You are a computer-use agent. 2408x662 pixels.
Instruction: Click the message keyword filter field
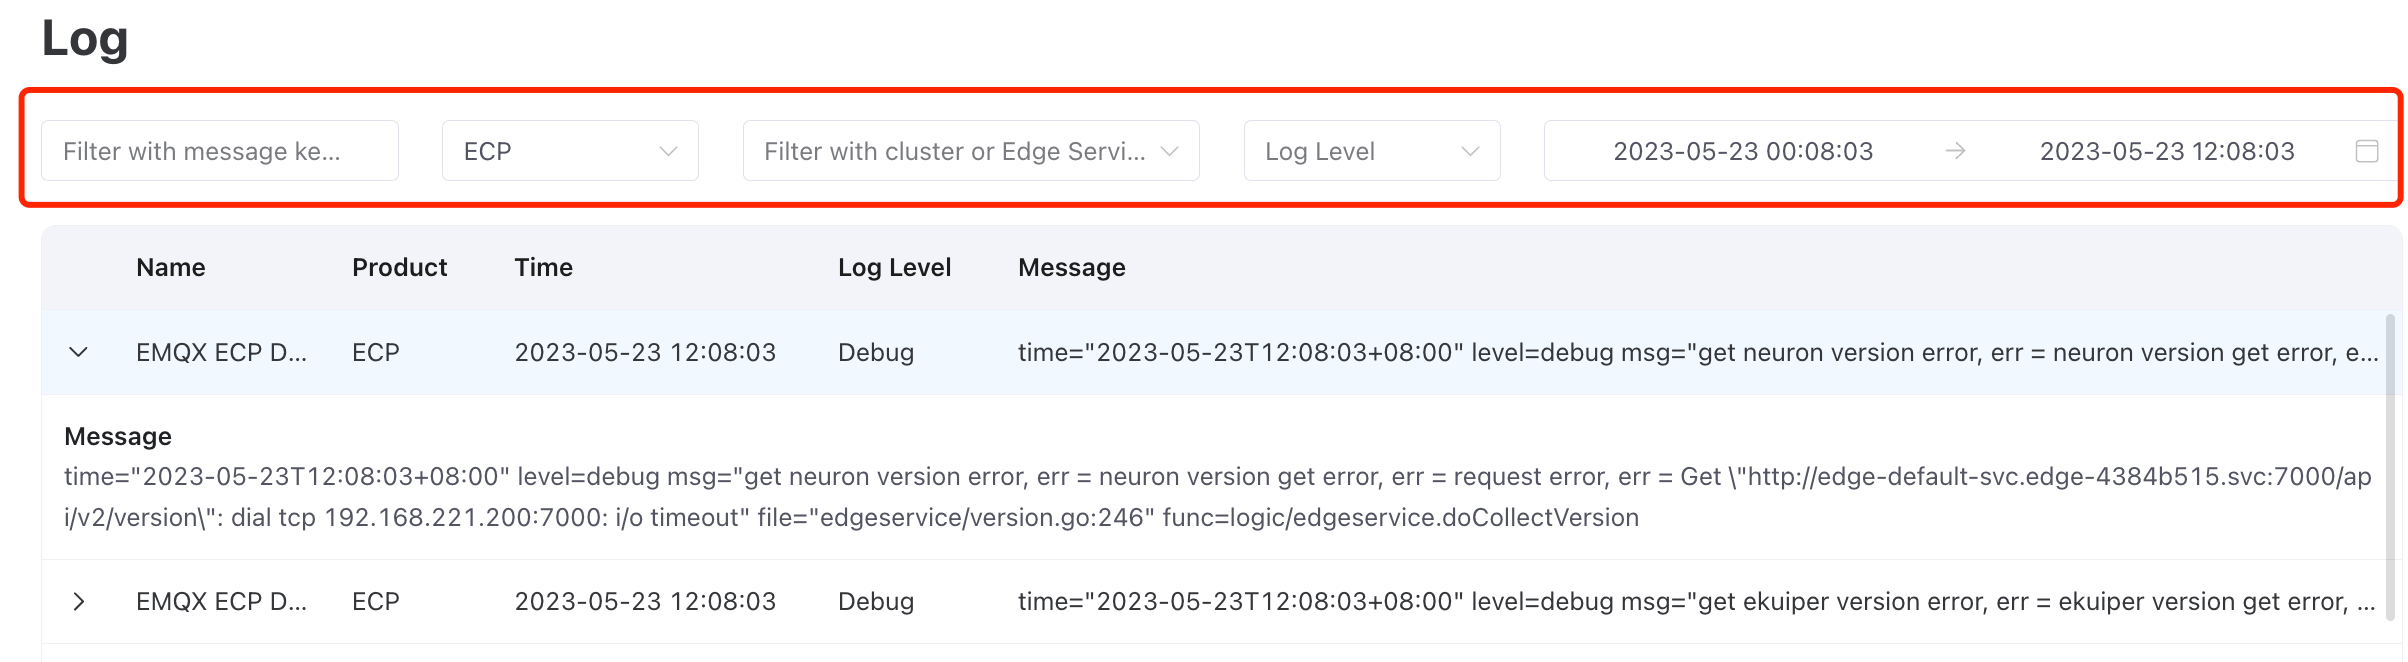(219, 151)
